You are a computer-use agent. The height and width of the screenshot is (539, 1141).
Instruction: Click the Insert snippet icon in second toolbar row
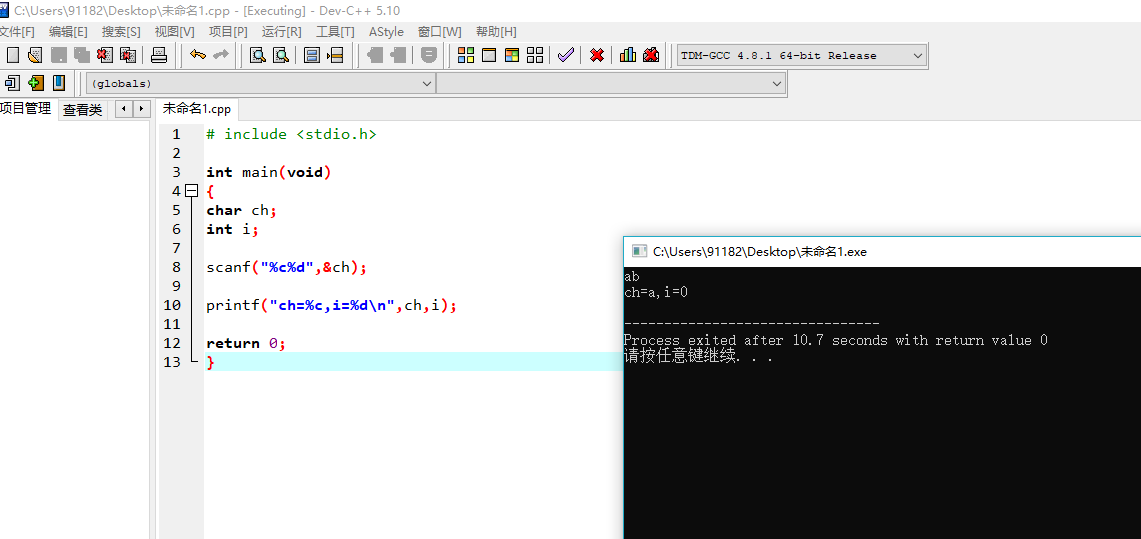click(12, 83)
